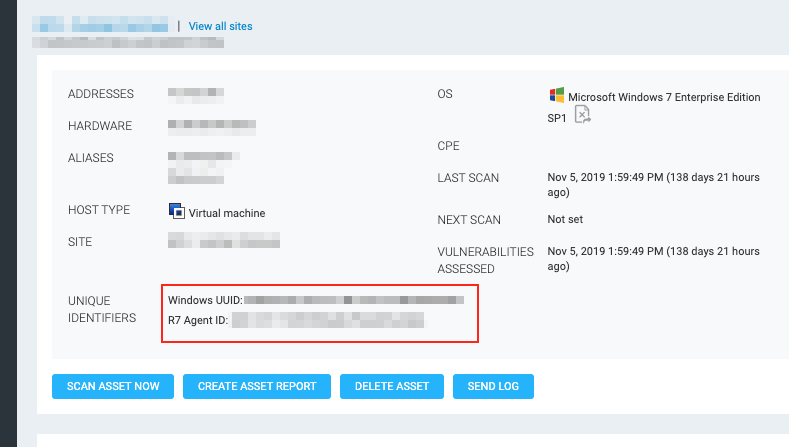
Task: Click the Next Scan 'Not set' value
Action: 565,219
